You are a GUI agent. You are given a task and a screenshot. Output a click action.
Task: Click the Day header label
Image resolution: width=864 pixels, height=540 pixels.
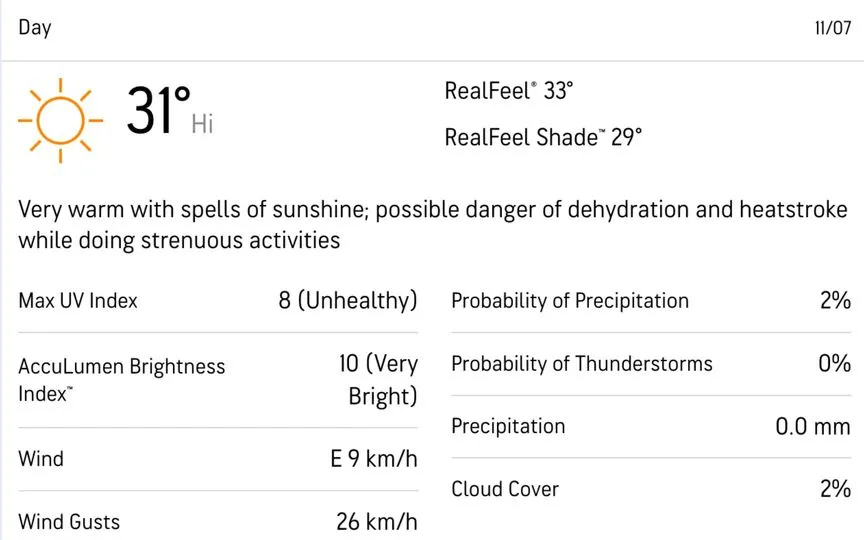click(35, 28)
